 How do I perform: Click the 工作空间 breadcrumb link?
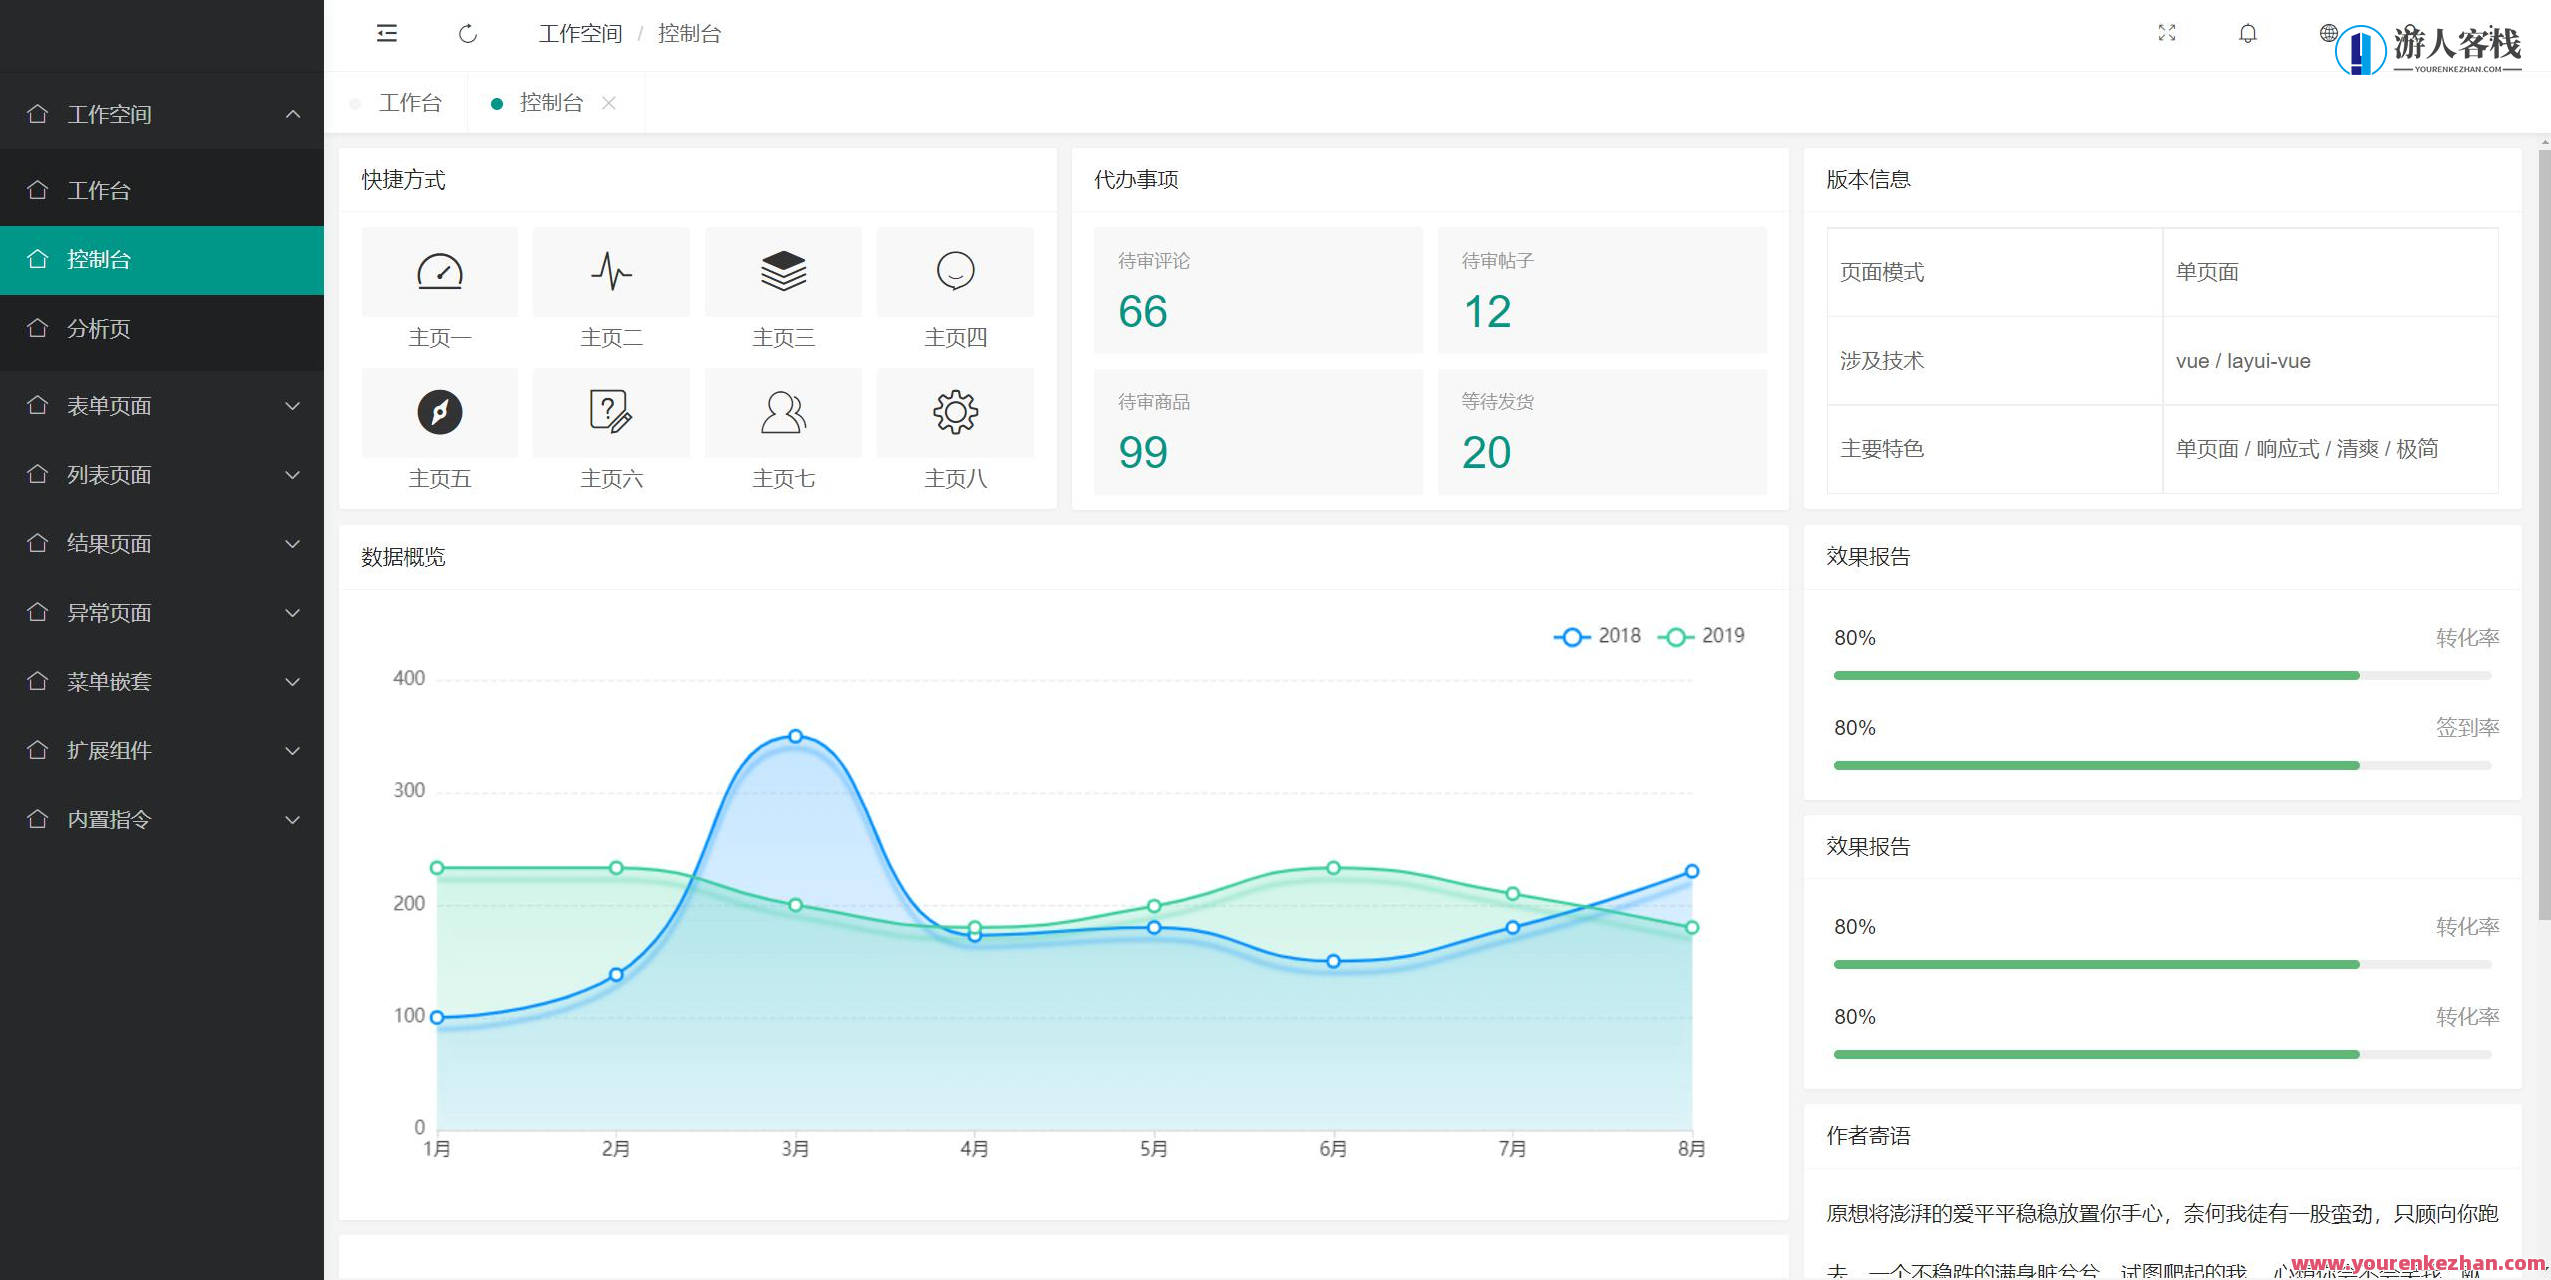coord(580,33)
